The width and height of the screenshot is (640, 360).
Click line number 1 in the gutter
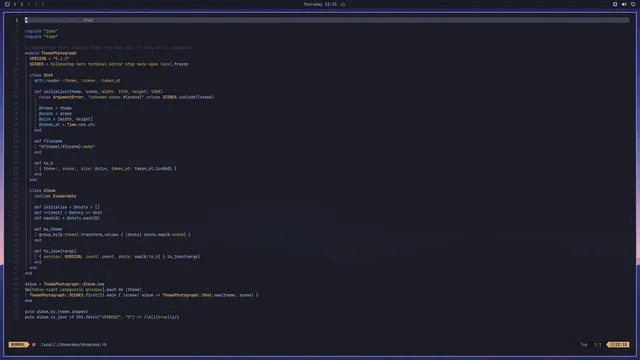[x=17, y=20]
